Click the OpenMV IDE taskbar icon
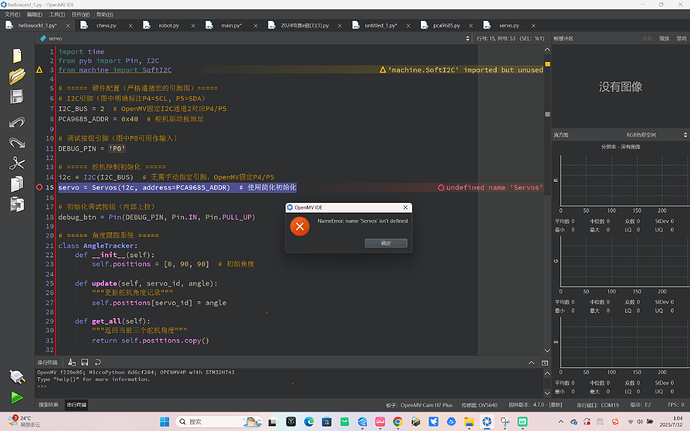This screenshot has width=690, height=431. pyautogui.click(x=487, y=422)
